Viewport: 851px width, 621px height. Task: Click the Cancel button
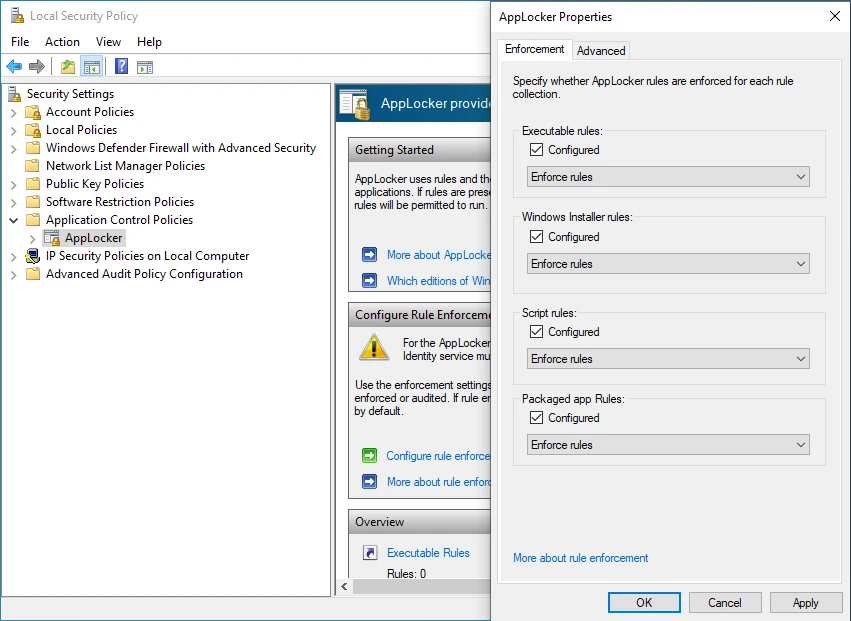[x=725, y=603]
